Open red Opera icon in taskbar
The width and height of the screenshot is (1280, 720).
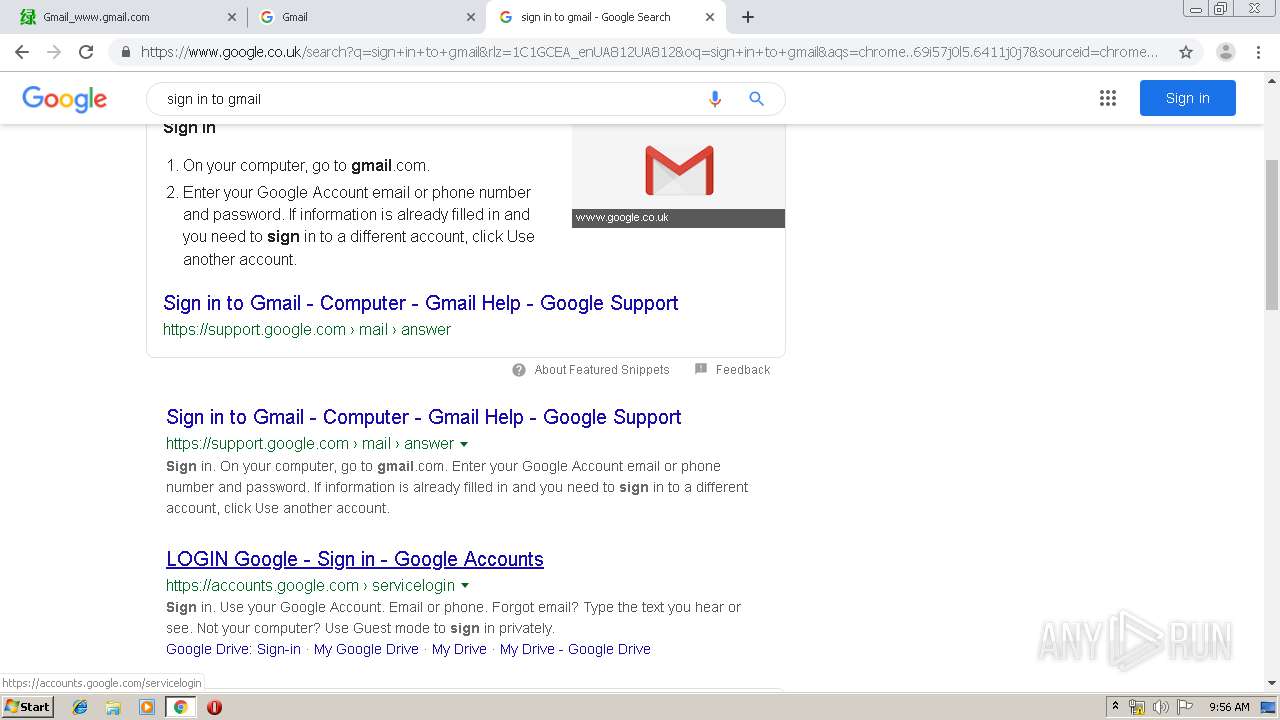214,707
